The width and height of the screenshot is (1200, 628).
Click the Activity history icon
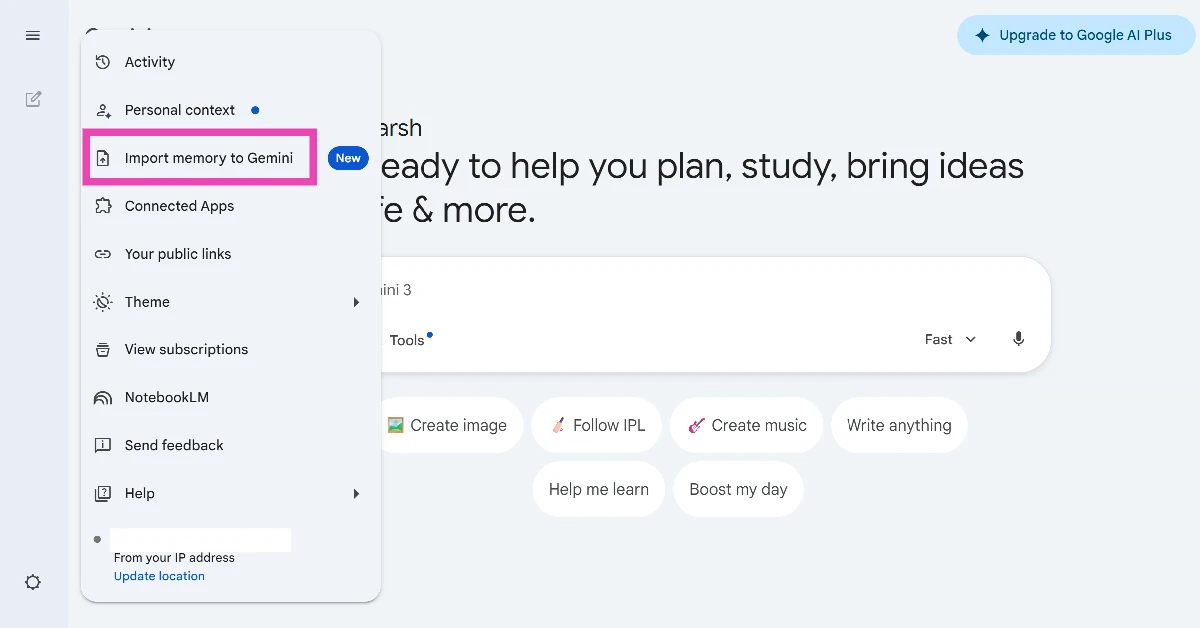click(x=102, y=62)
